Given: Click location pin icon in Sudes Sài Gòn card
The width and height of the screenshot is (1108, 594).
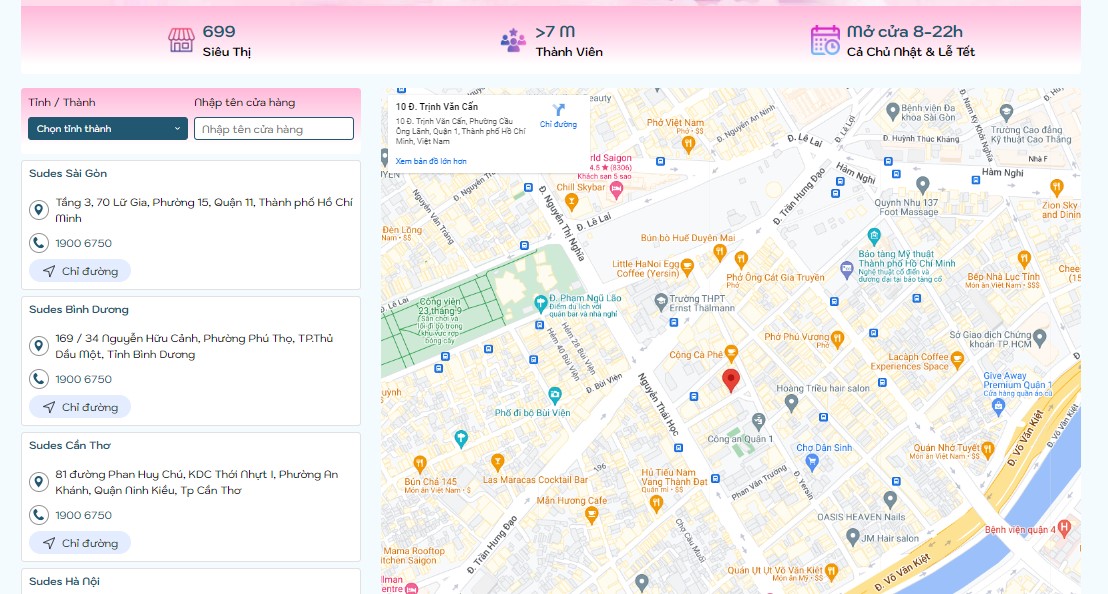Looking at the screenshot, I should [38, 210].
